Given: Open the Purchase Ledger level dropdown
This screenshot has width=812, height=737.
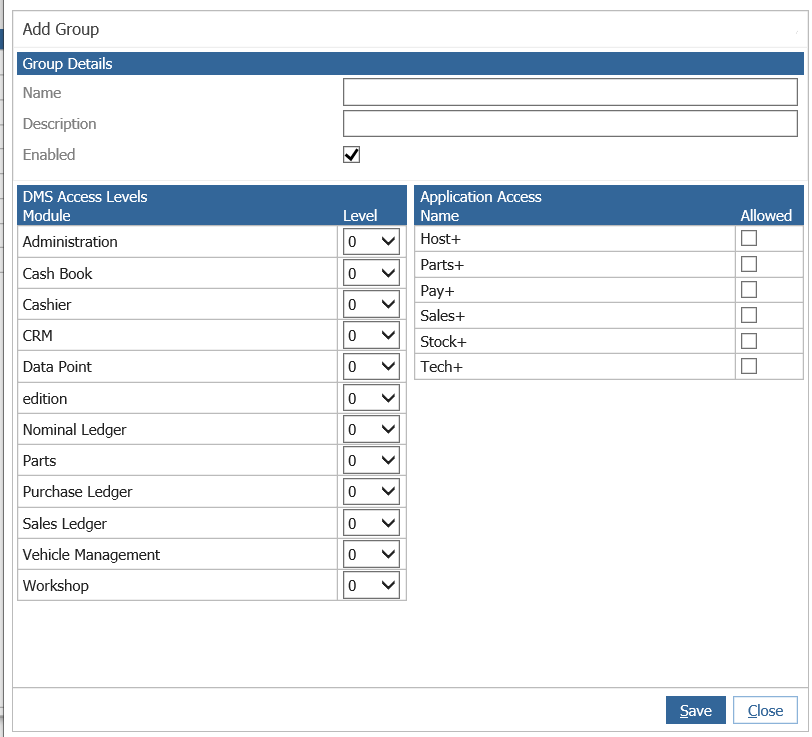Looking at the screenshot, I should [x=371, y=491].
